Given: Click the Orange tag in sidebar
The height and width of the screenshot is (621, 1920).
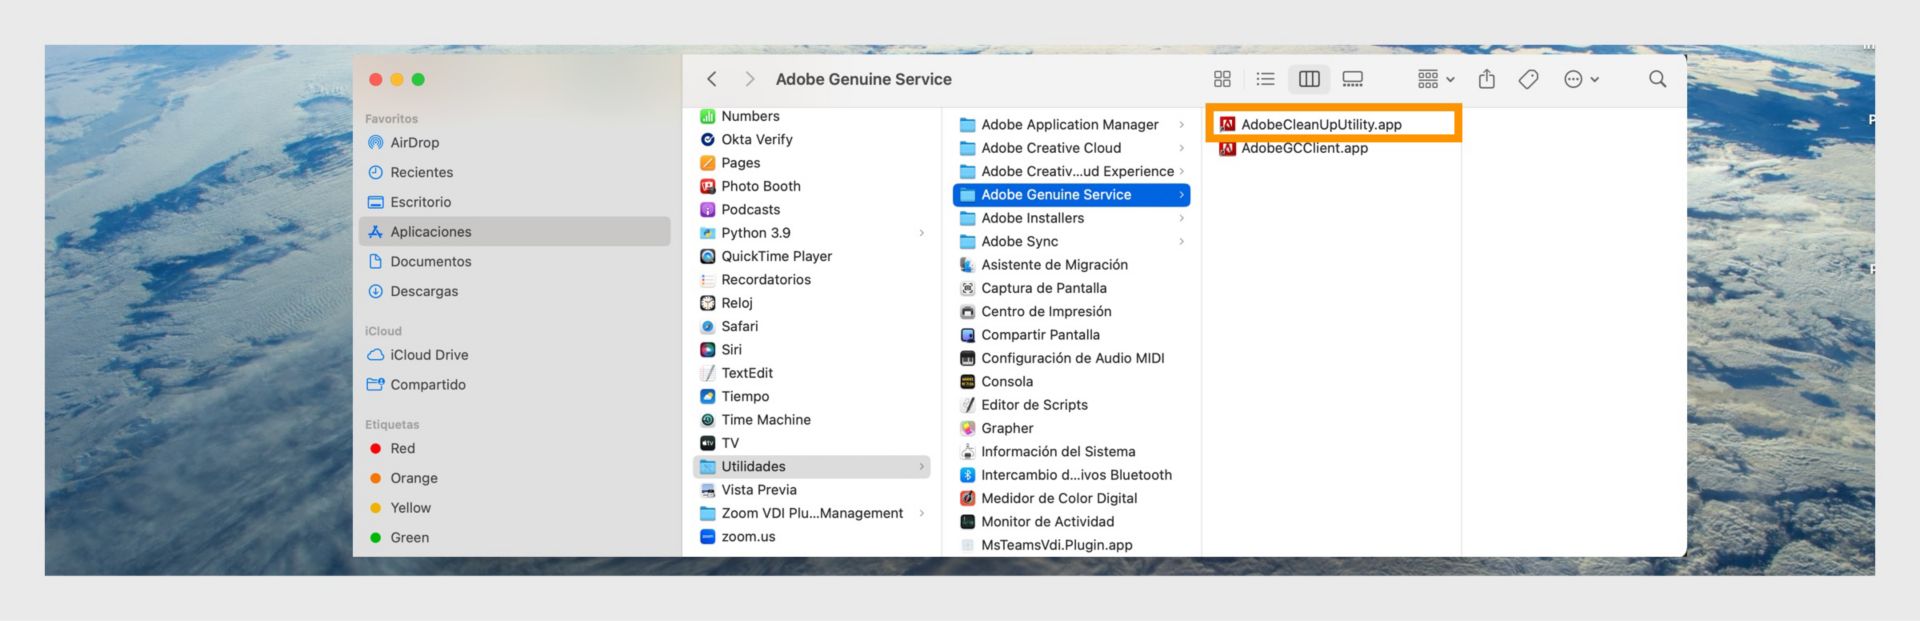Looking at the screenshot, I should click(414, 478).
